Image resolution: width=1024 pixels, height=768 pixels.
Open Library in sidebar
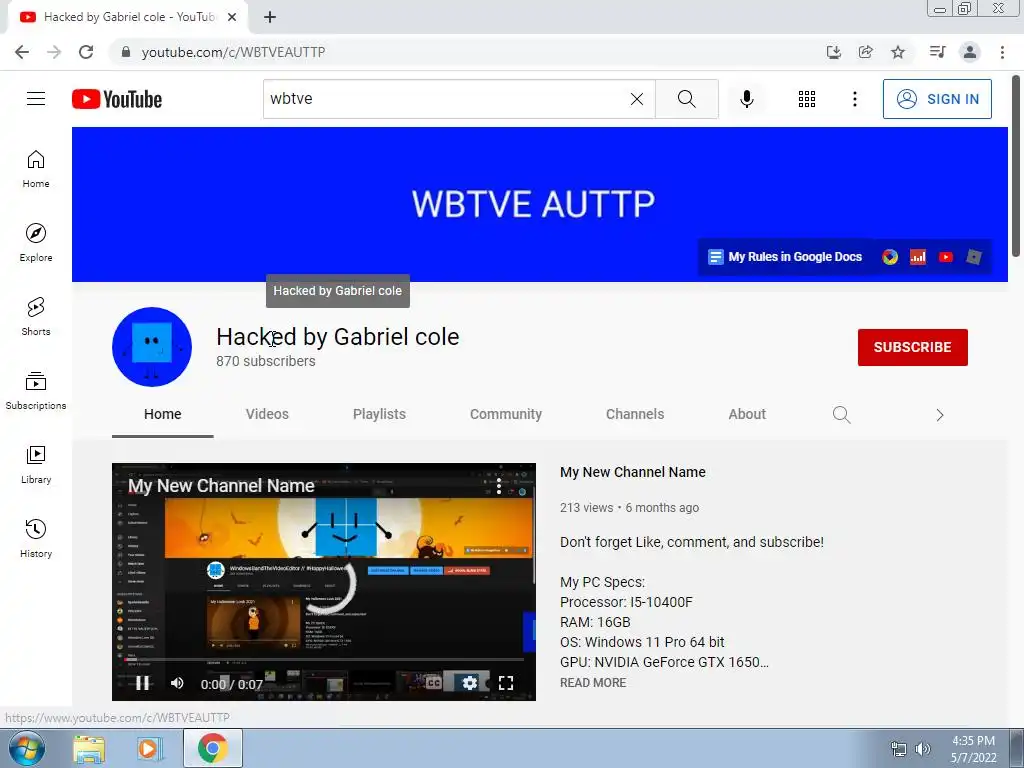[36, 464]
